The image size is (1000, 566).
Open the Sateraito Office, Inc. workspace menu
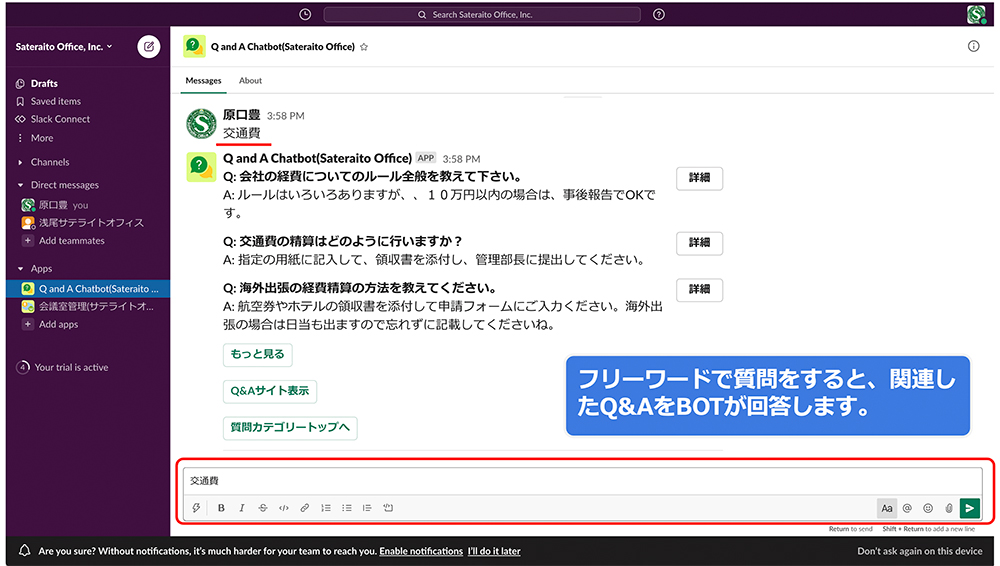pos(64,47)
